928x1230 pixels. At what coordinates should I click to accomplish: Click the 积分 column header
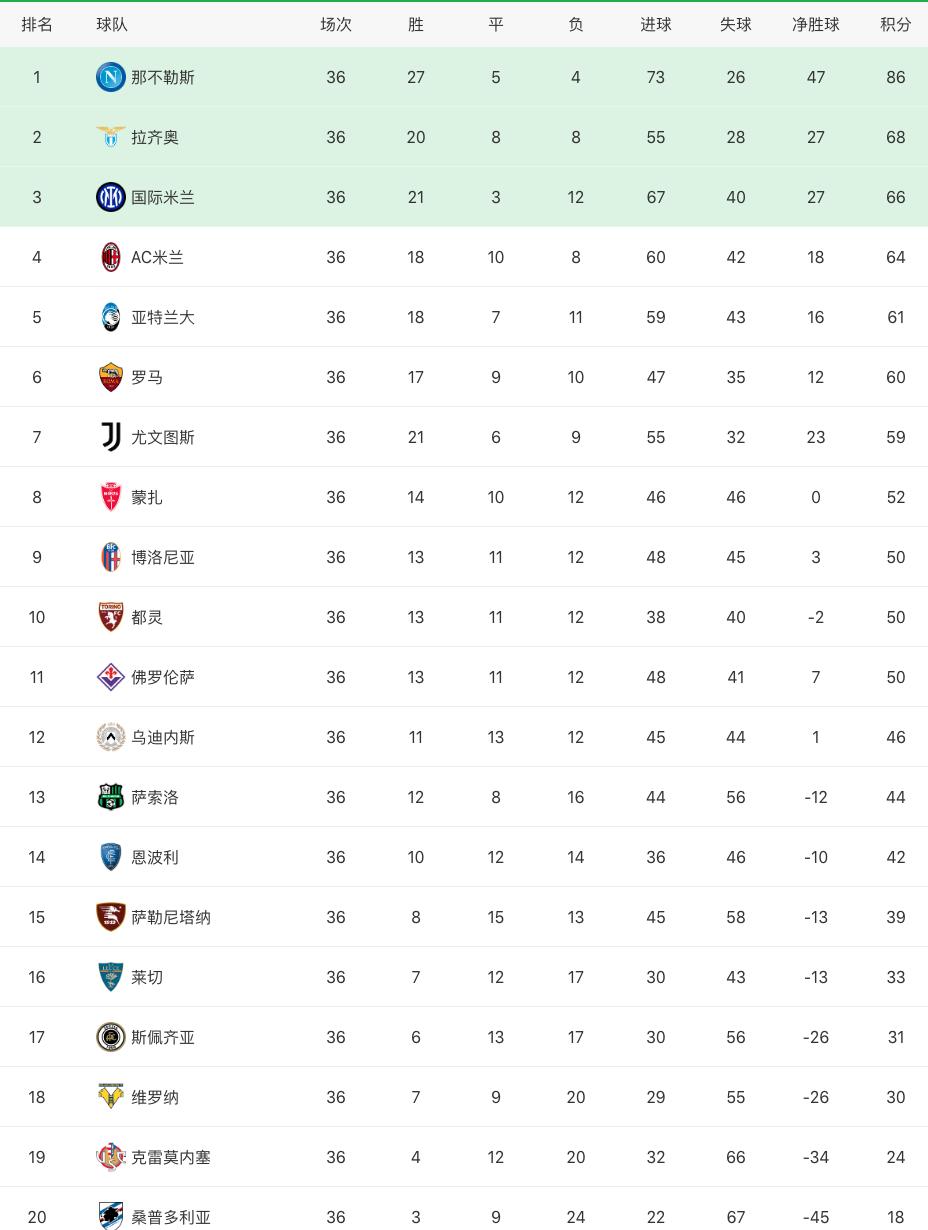coord(895,24)
